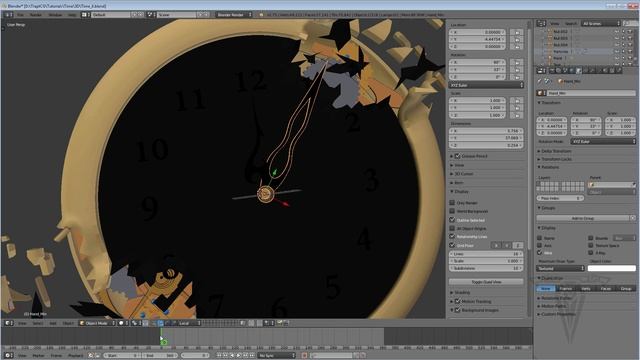Image resolution: width=640 pixels, height=360 pixels.
Task: Click the timeline editor type icon
Action: [x=9, y=356]
